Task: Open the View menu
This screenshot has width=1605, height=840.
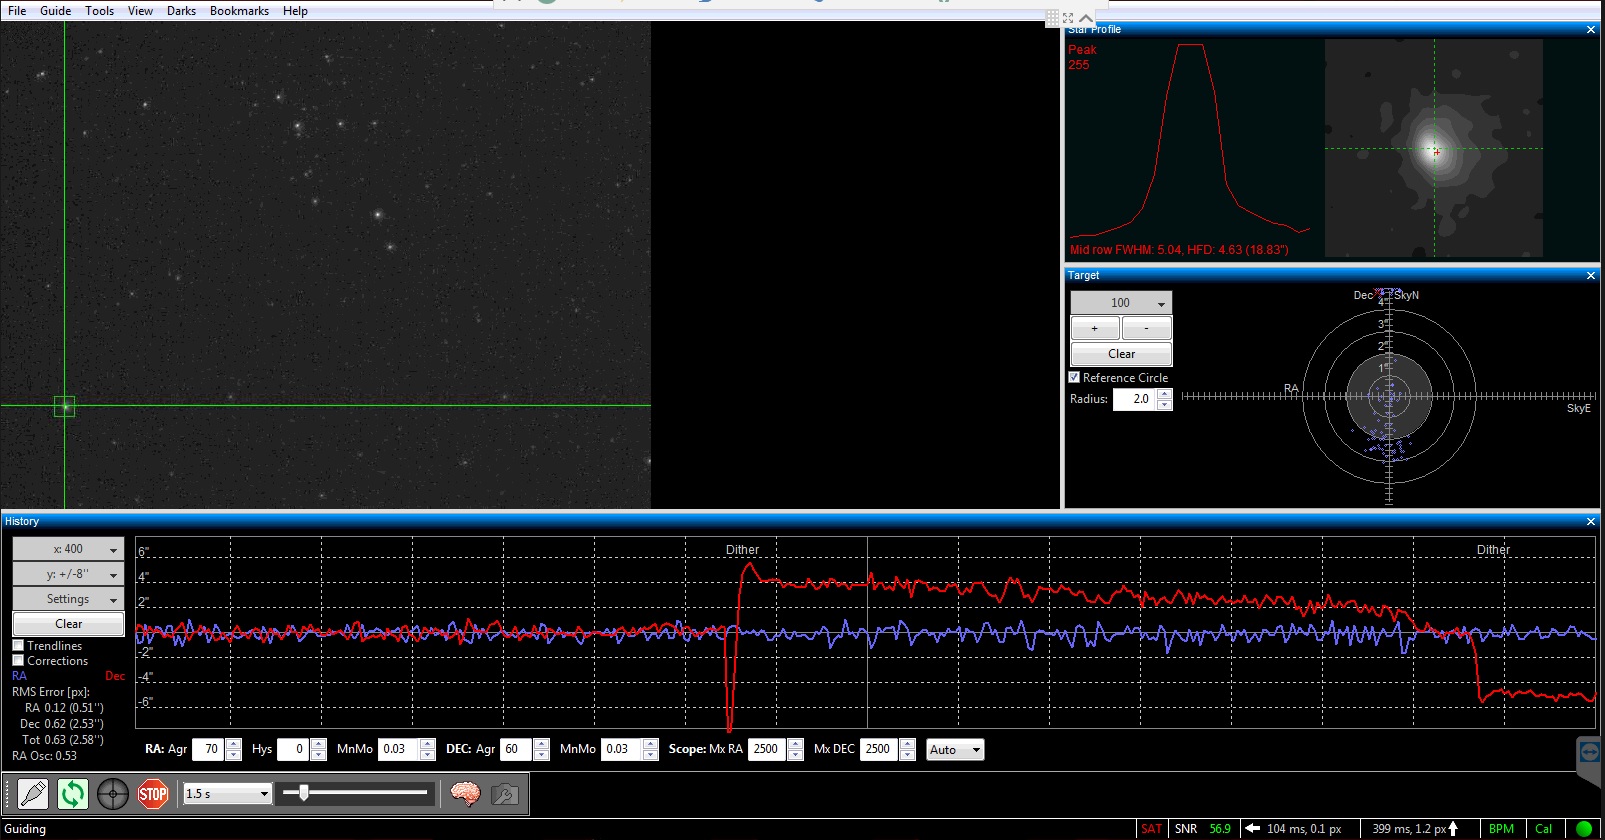Action: click(x=140, y=11)
